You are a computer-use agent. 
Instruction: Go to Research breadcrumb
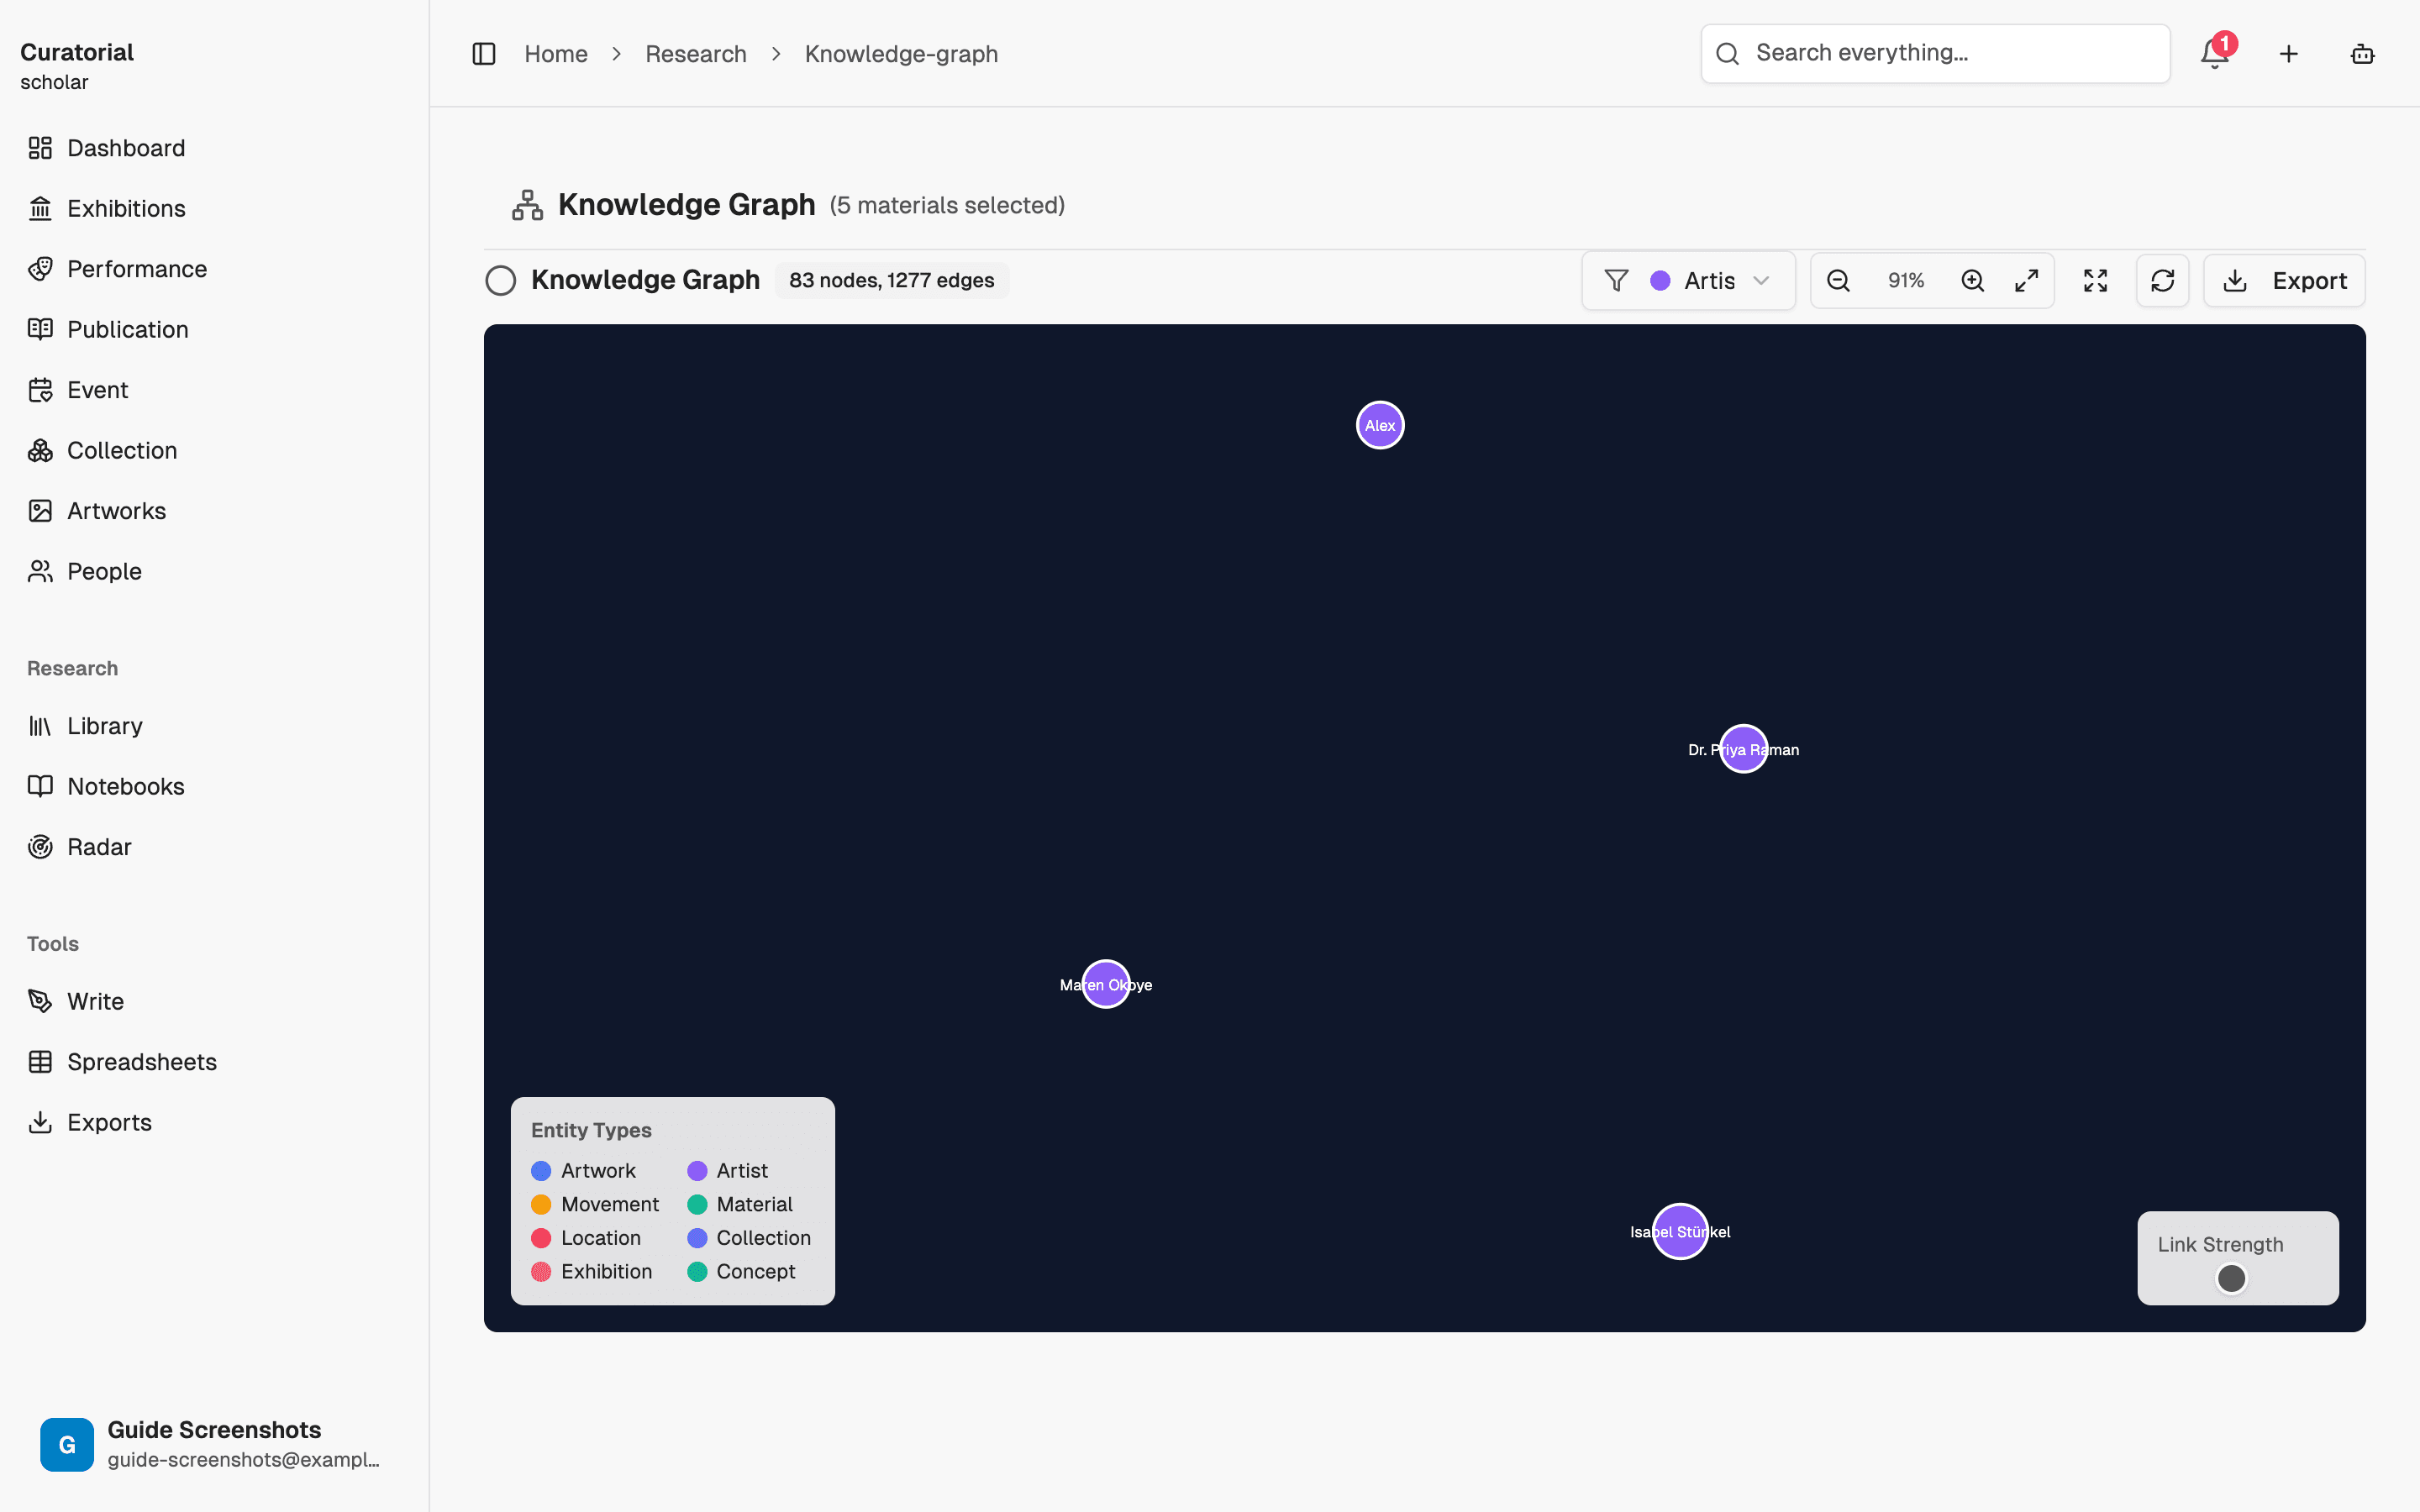[696, 54]
